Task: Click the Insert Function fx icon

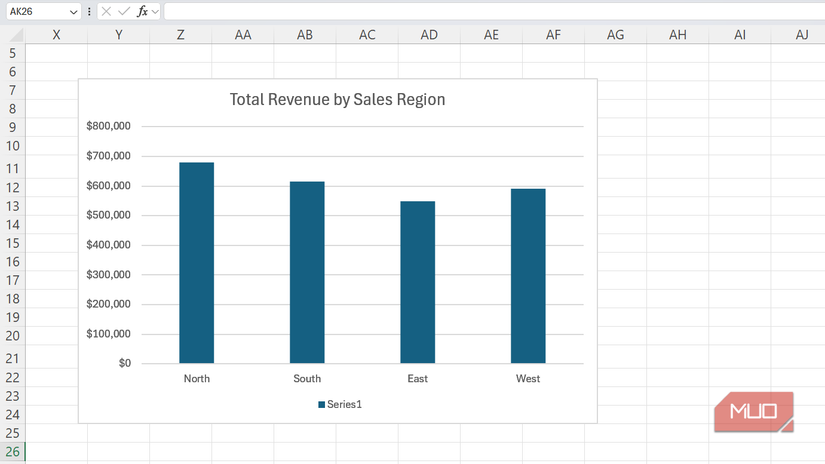Action: tap(142, 12)
